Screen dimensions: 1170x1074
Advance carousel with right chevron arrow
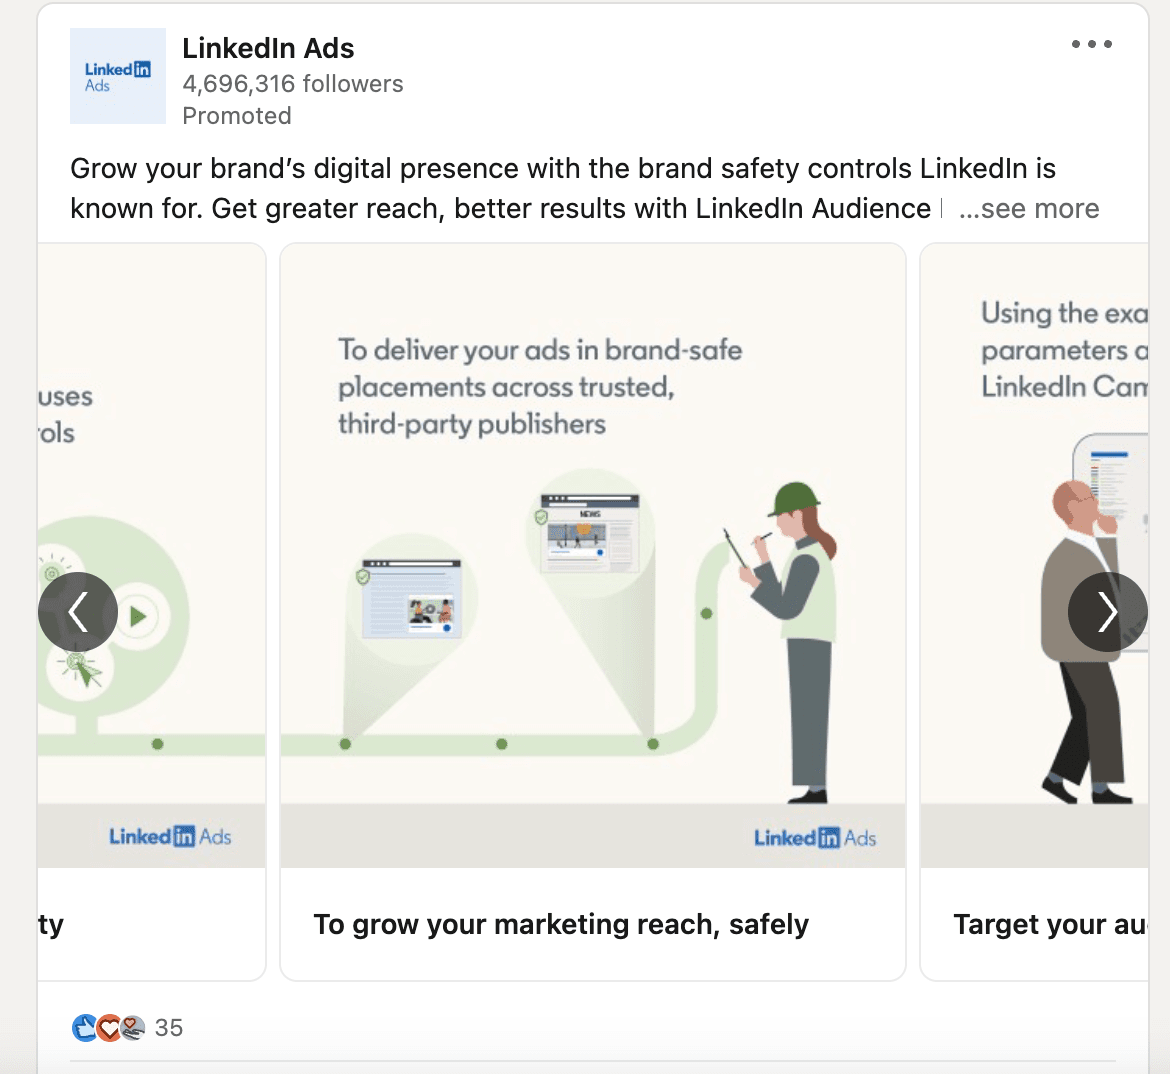point(1107,612)
